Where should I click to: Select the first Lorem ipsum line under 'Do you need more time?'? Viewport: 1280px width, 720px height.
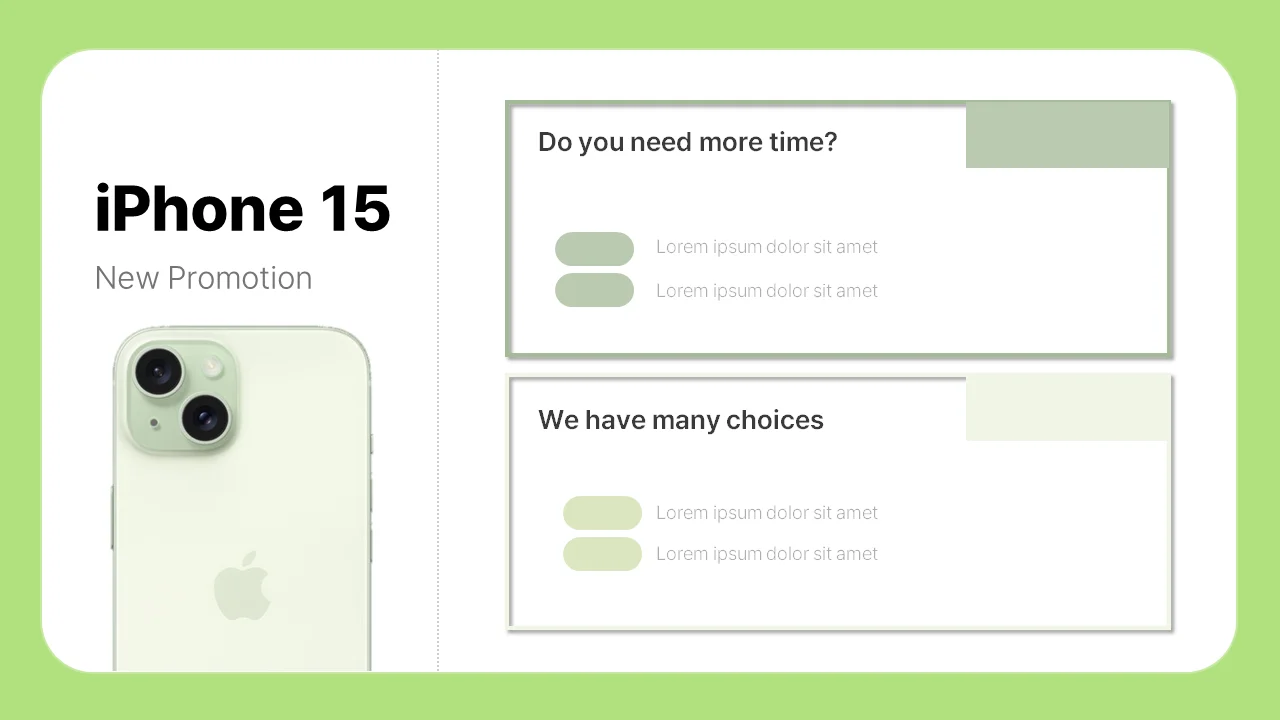[767, 247]
